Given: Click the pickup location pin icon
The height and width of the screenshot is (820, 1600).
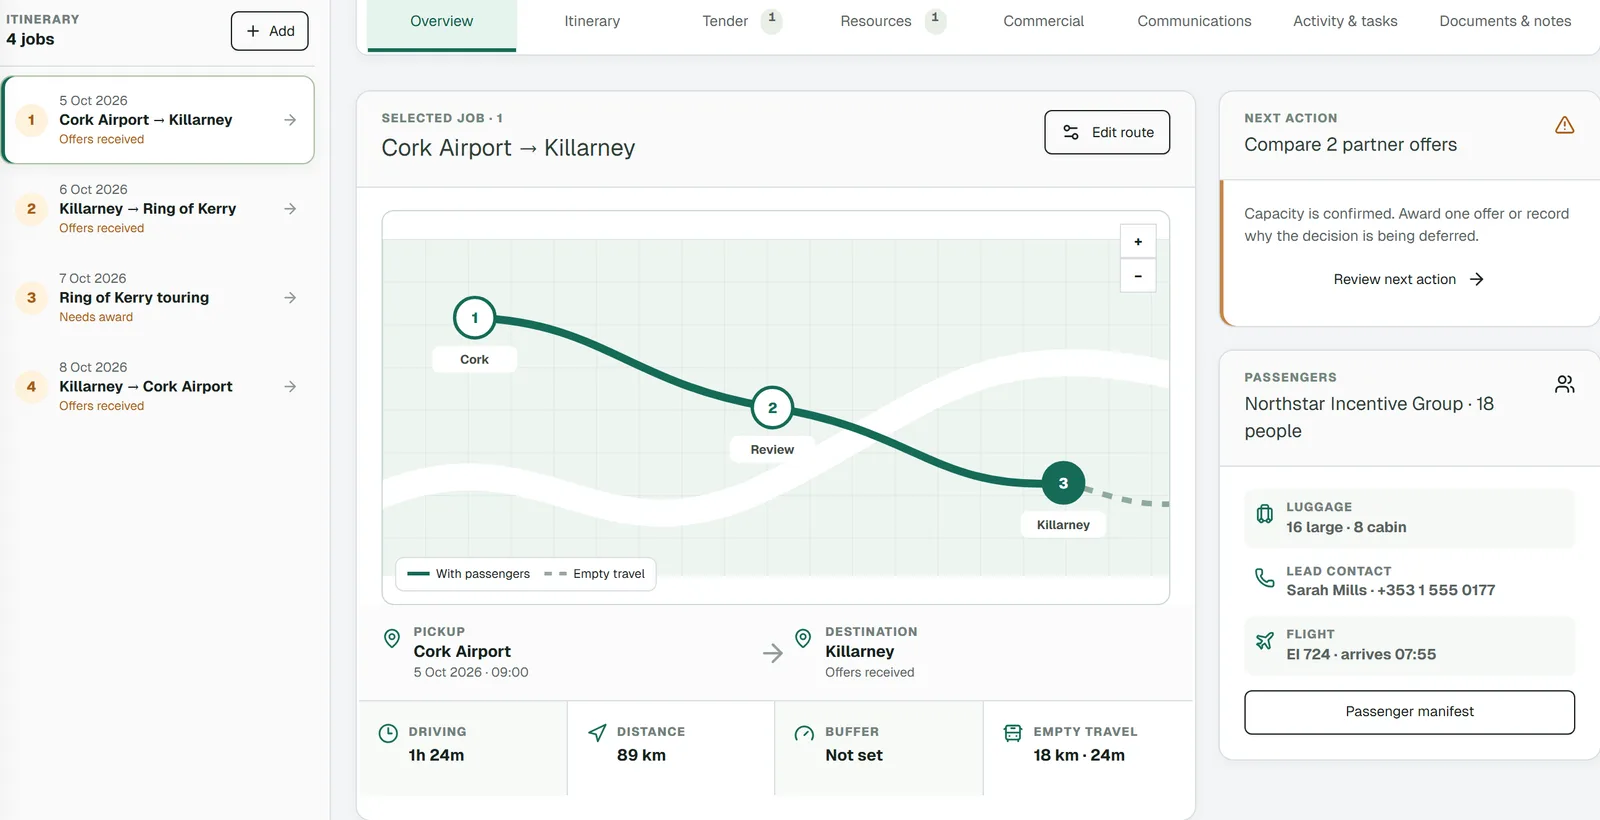Looking at the screenshot, I should pos(392,638).
